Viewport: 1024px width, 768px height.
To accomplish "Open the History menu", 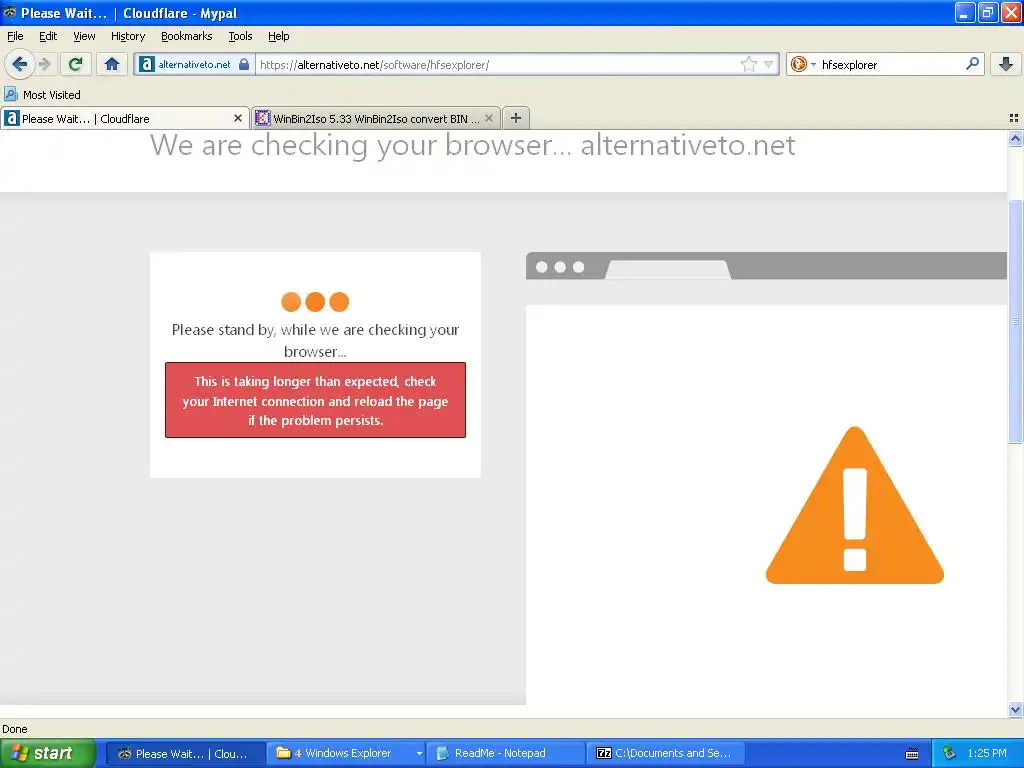I will click(x=127, y=36).
